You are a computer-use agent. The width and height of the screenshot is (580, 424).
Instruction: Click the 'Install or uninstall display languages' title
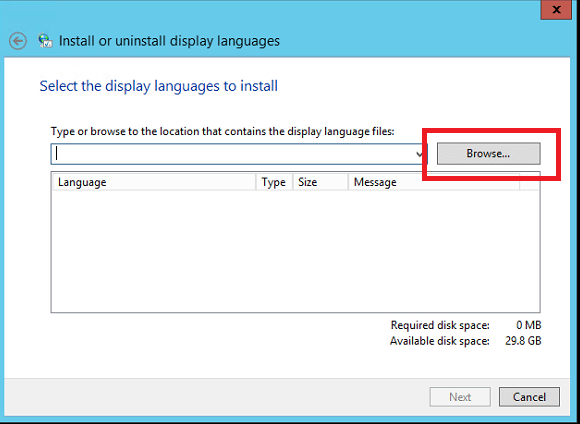pos(169,41)
